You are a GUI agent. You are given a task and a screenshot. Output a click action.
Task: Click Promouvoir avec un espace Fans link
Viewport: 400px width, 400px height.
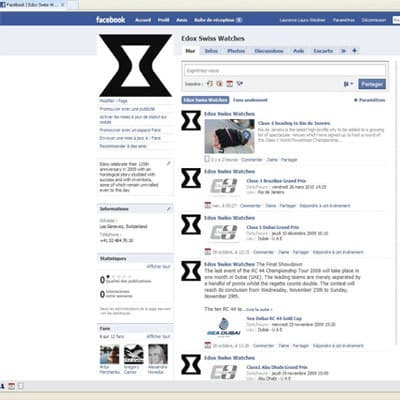(x=130, y=130)
